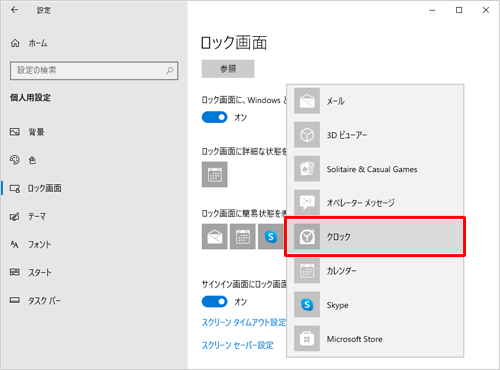Viewport: 500px width, 370px height.
Task: Focus the 設定の検索 search field
Action: (x=94, y=70)
